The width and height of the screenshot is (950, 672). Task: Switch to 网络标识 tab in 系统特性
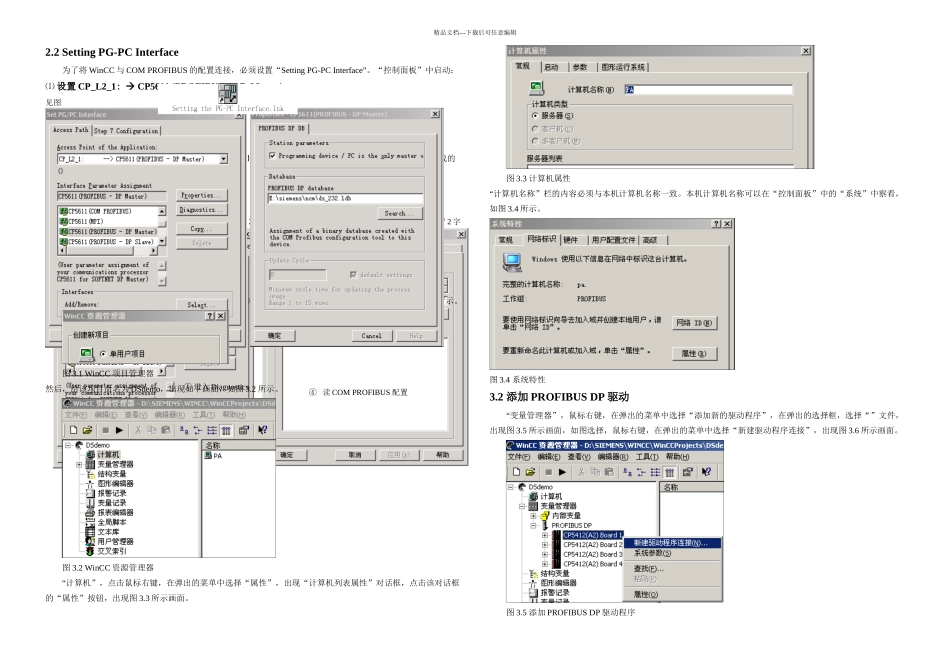pyautogui.click(x=541, y=239)
